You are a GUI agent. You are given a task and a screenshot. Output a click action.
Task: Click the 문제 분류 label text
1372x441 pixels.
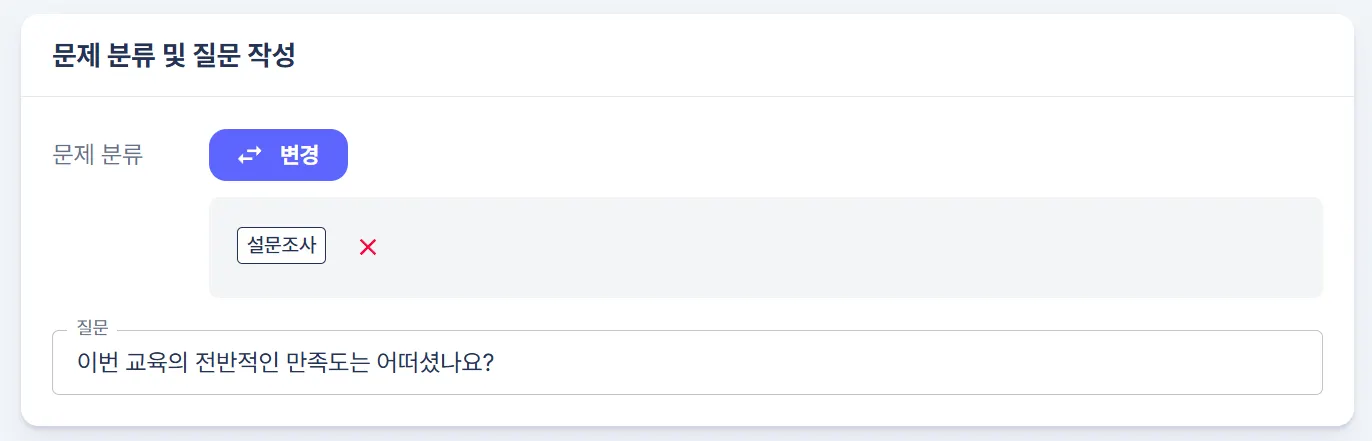click(x=98, y=156)
